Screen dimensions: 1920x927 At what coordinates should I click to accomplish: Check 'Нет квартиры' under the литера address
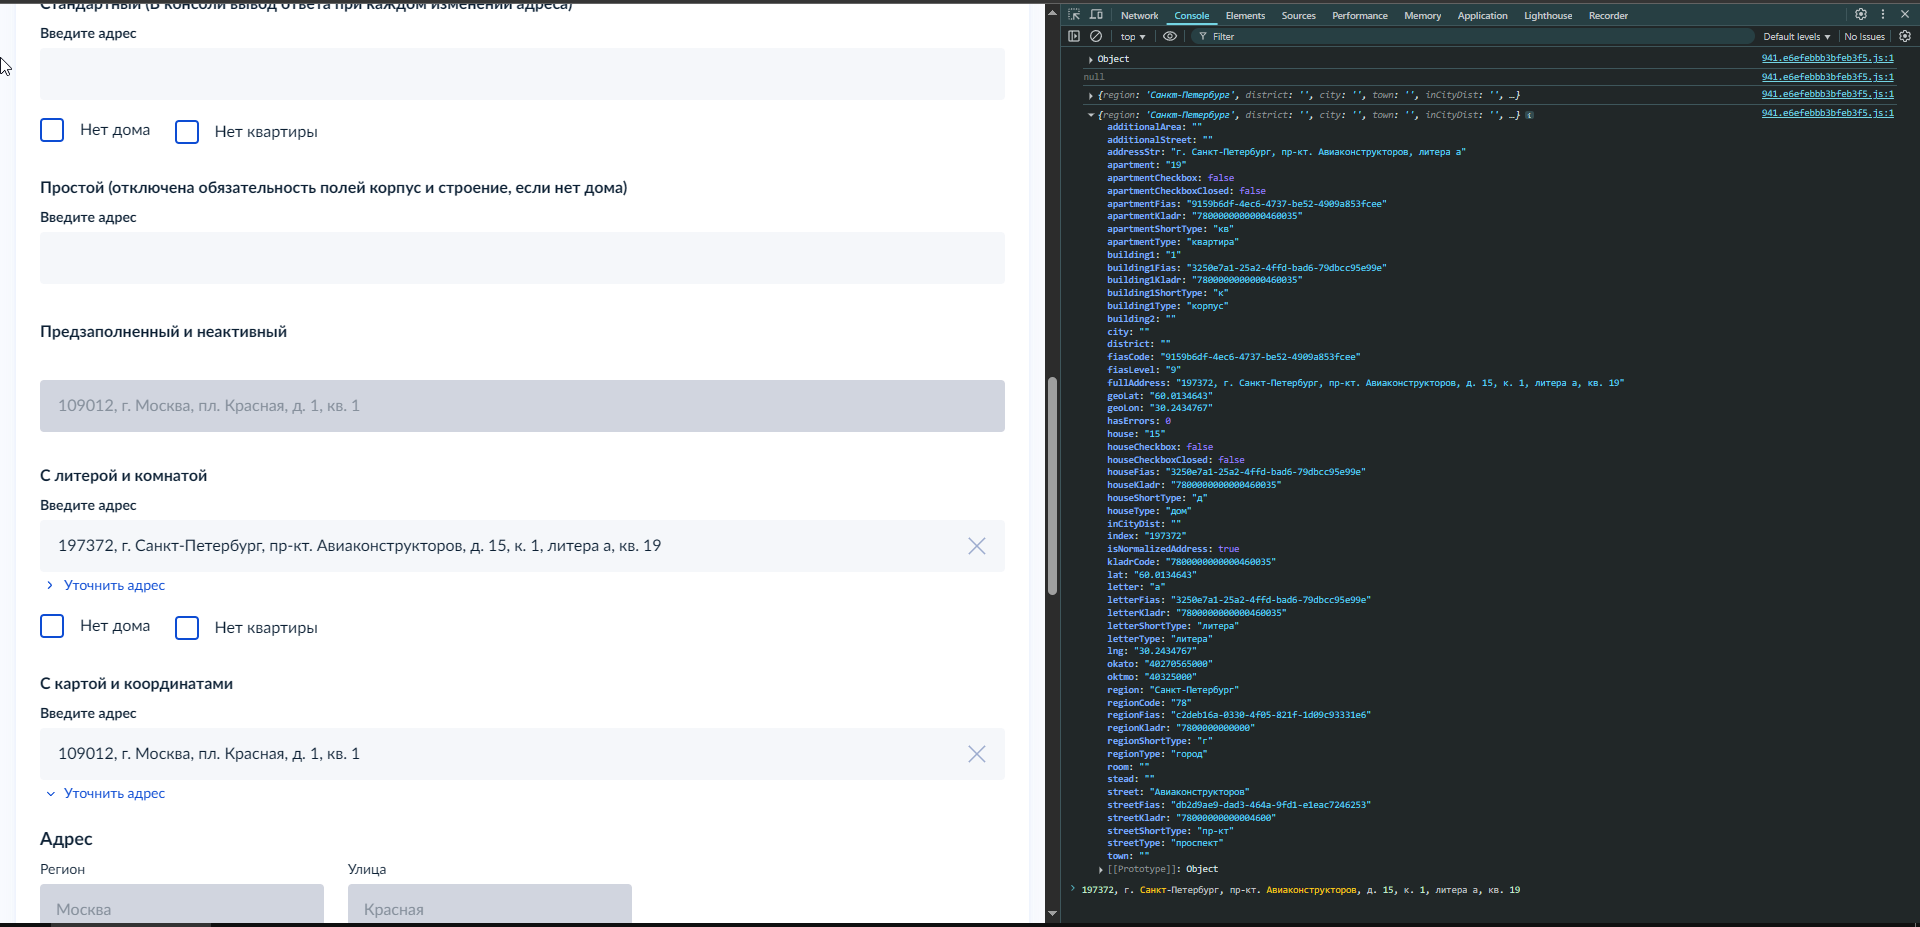click(187, 628)
